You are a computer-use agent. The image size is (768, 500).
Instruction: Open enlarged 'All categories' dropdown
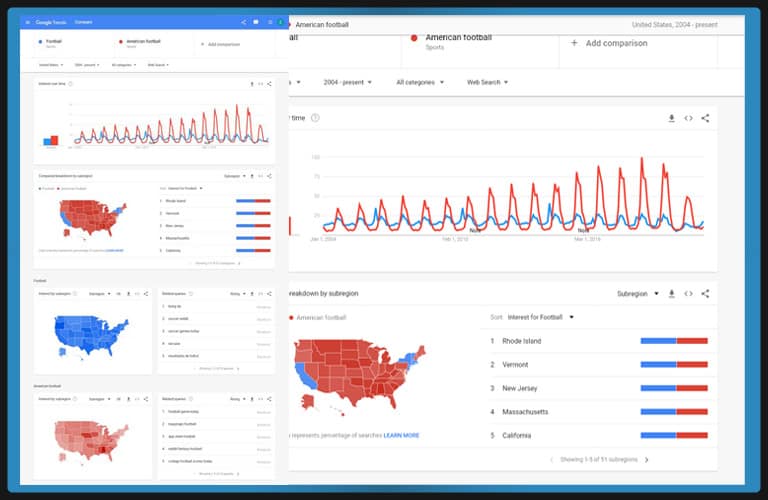pyautogui.click(x=420, y=82)
